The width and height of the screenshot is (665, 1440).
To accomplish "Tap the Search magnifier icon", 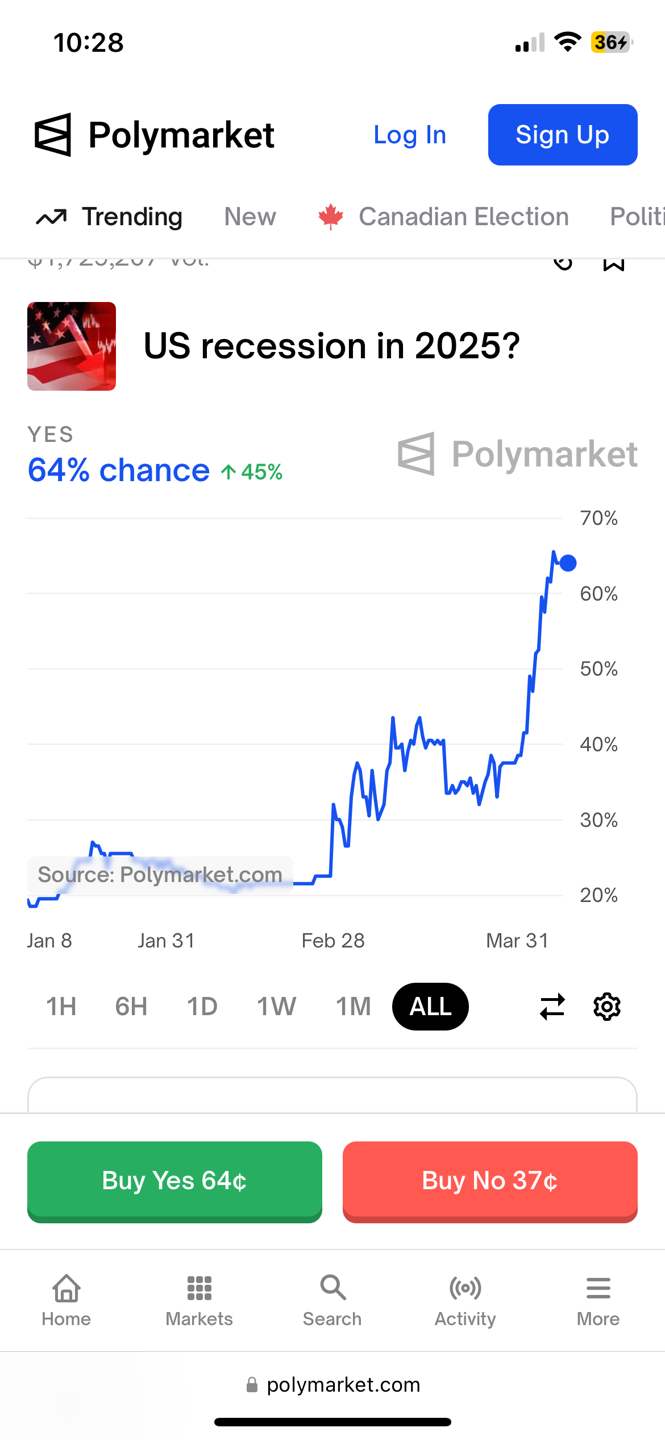I will 332,1287.
